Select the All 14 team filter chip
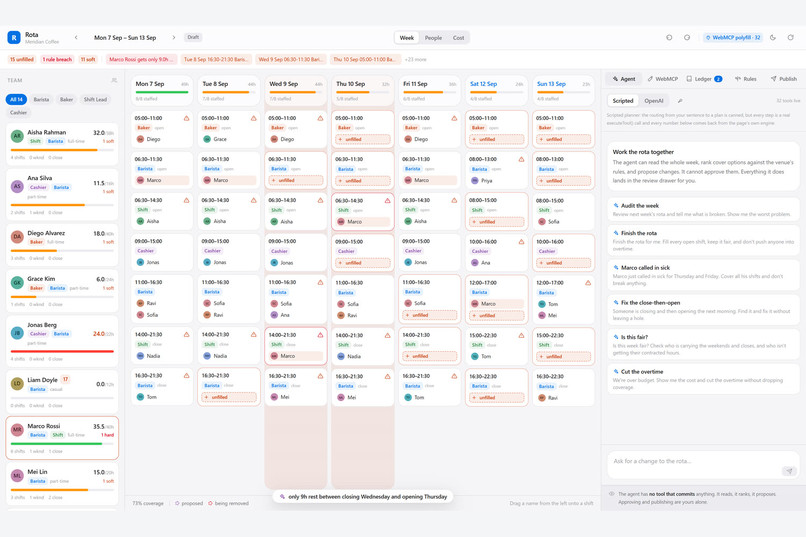Viewport: 806px width, 537px height. (16, 99)
